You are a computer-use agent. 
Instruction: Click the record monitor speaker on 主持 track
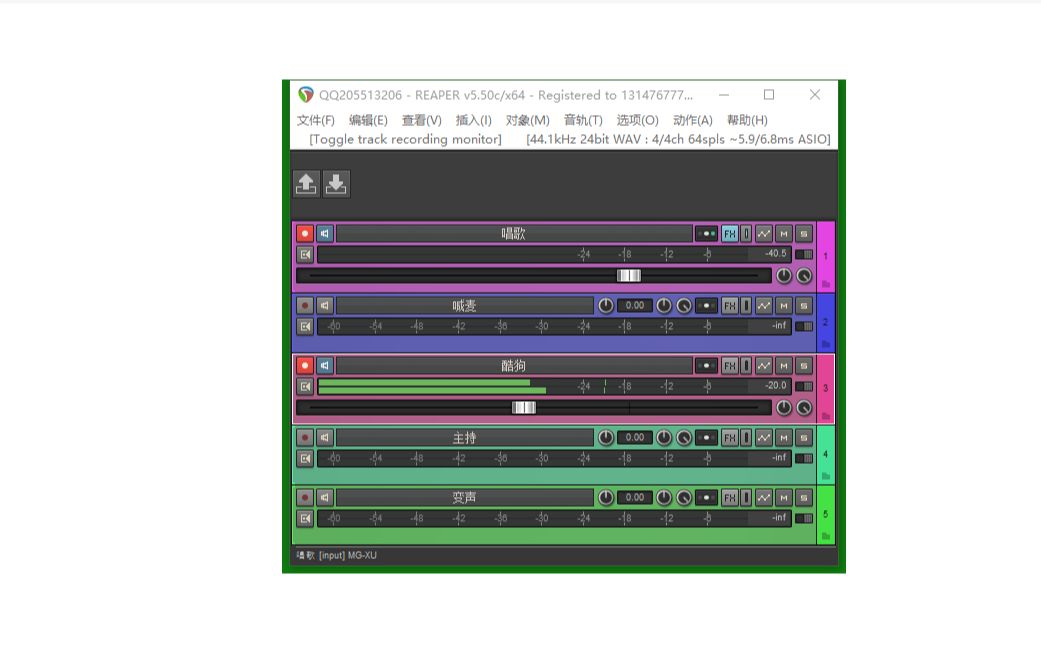pos(326,437)
